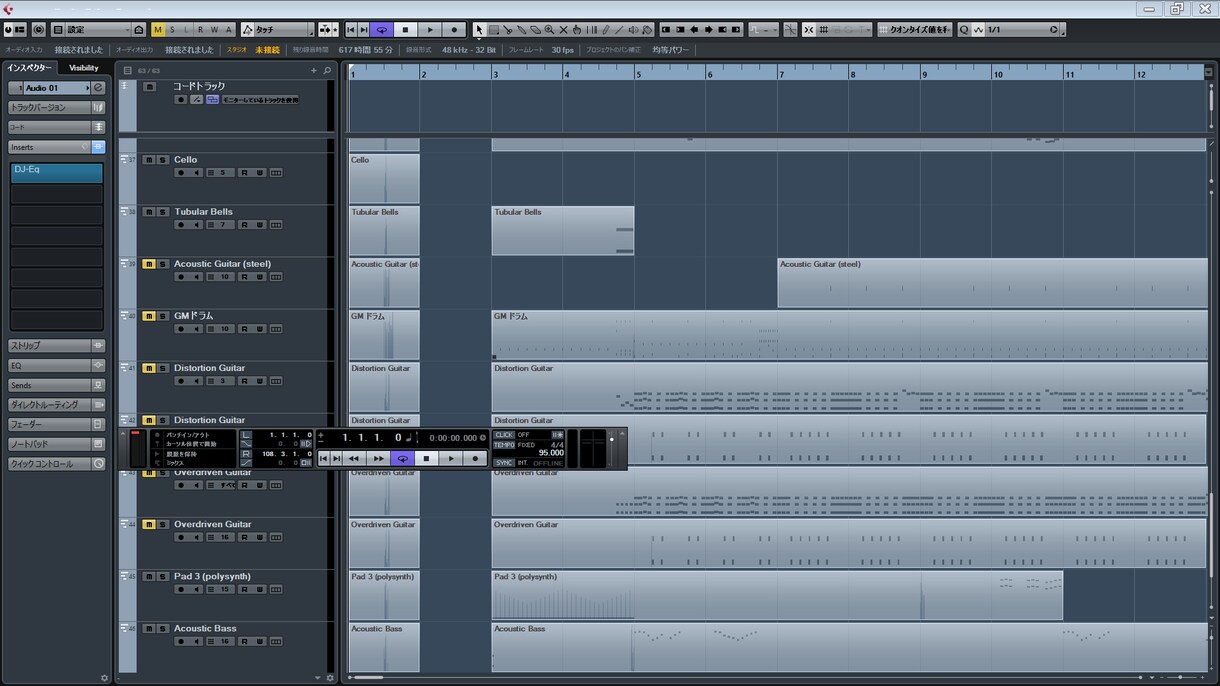Open the track search magnifier
Image resolution: width=1220 pixels, height=686 pixels.
point(327,71)
